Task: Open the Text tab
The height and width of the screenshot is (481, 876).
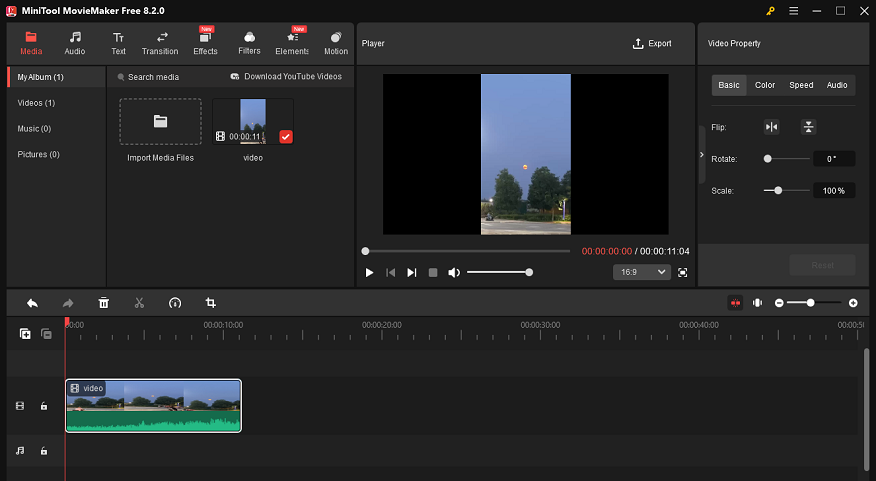Action: tap(118, 44)
